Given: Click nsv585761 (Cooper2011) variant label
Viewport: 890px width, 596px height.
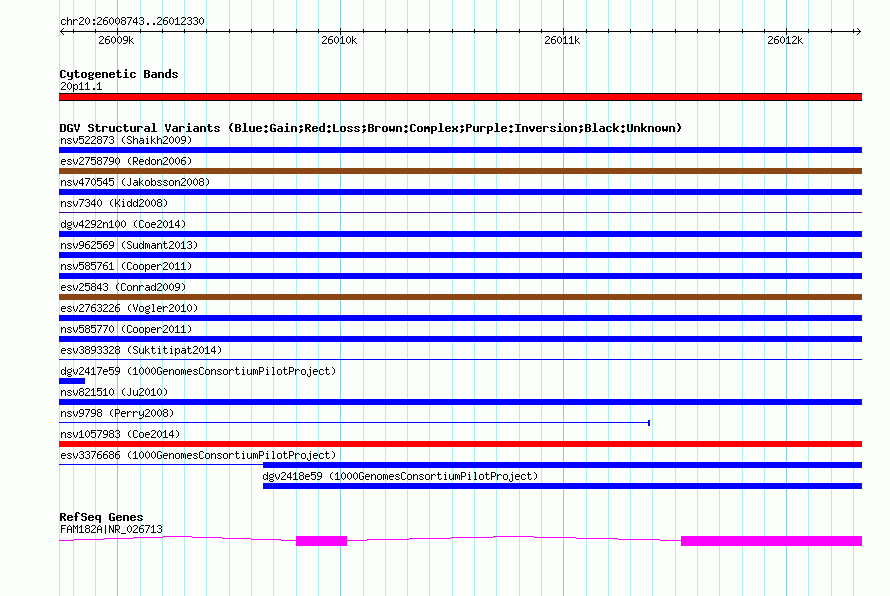Looking at the screenshot, I should coord(126,266).
